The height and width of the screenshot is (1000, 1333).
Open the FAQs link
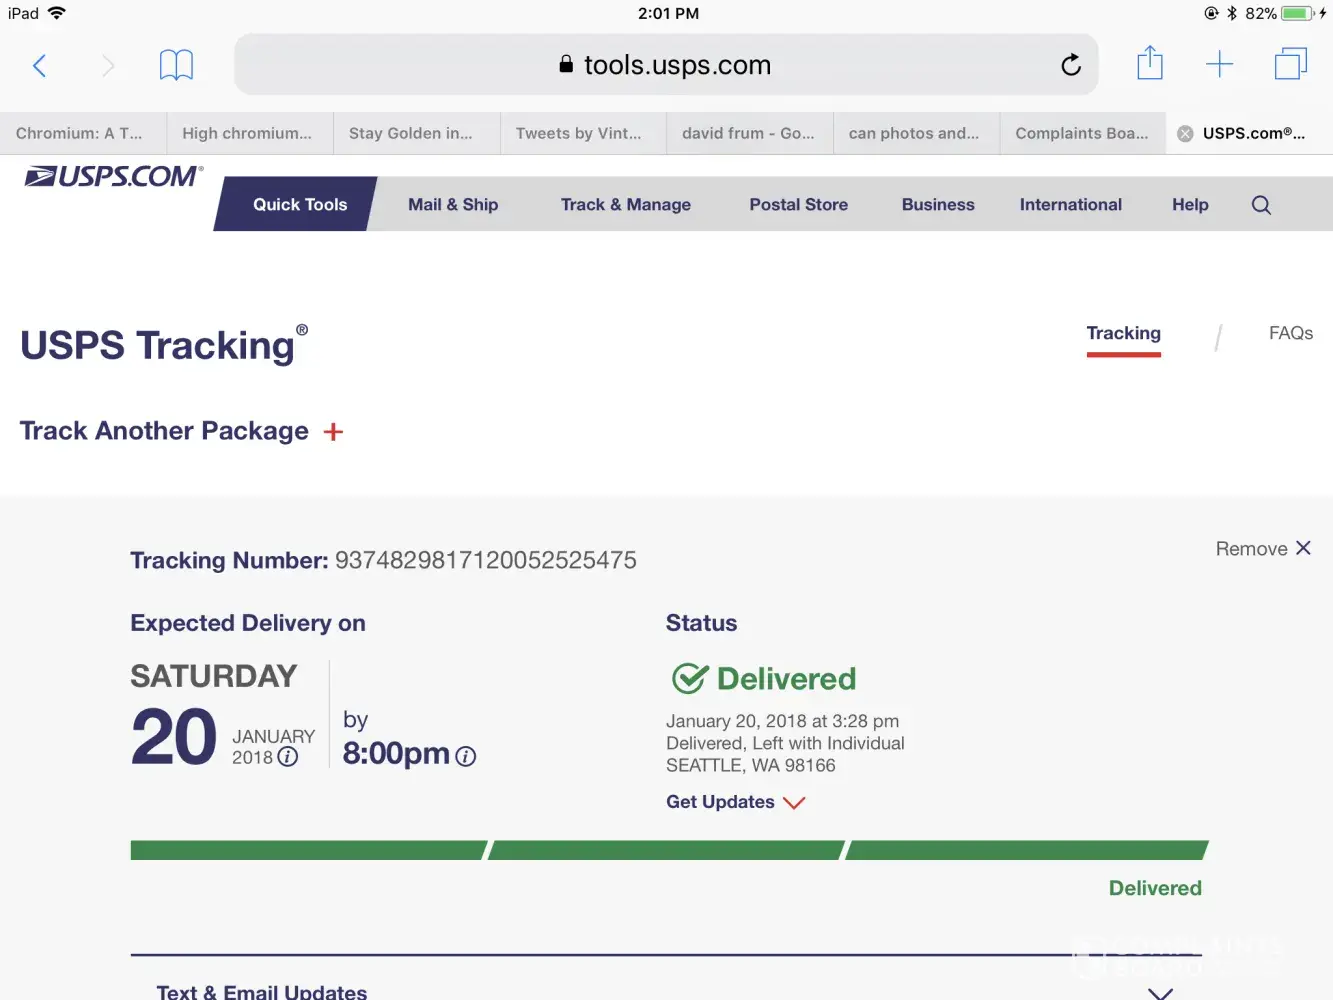[x=1290, y=334]
